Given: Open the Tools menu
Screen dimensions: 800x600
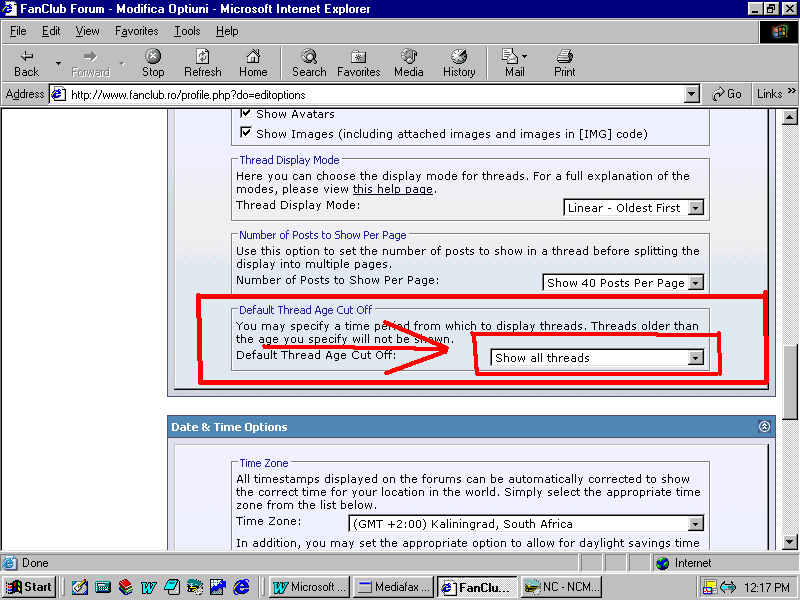Looking at the screenshot, I should tap(187, 31).
